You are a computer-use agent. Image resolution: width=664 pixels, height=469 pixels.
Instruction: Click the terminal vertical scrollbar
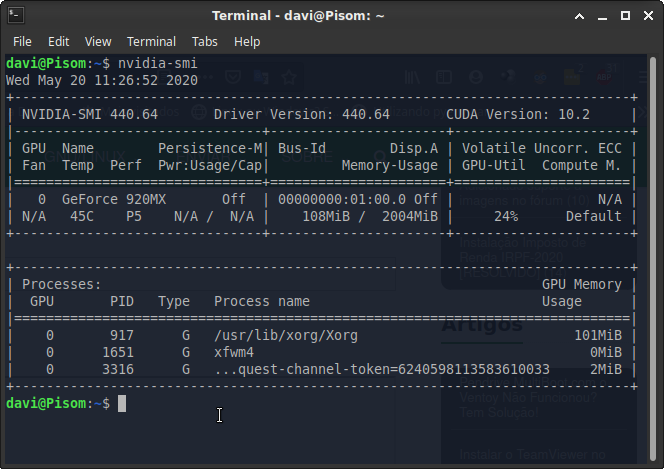click(x=653, y=258)
